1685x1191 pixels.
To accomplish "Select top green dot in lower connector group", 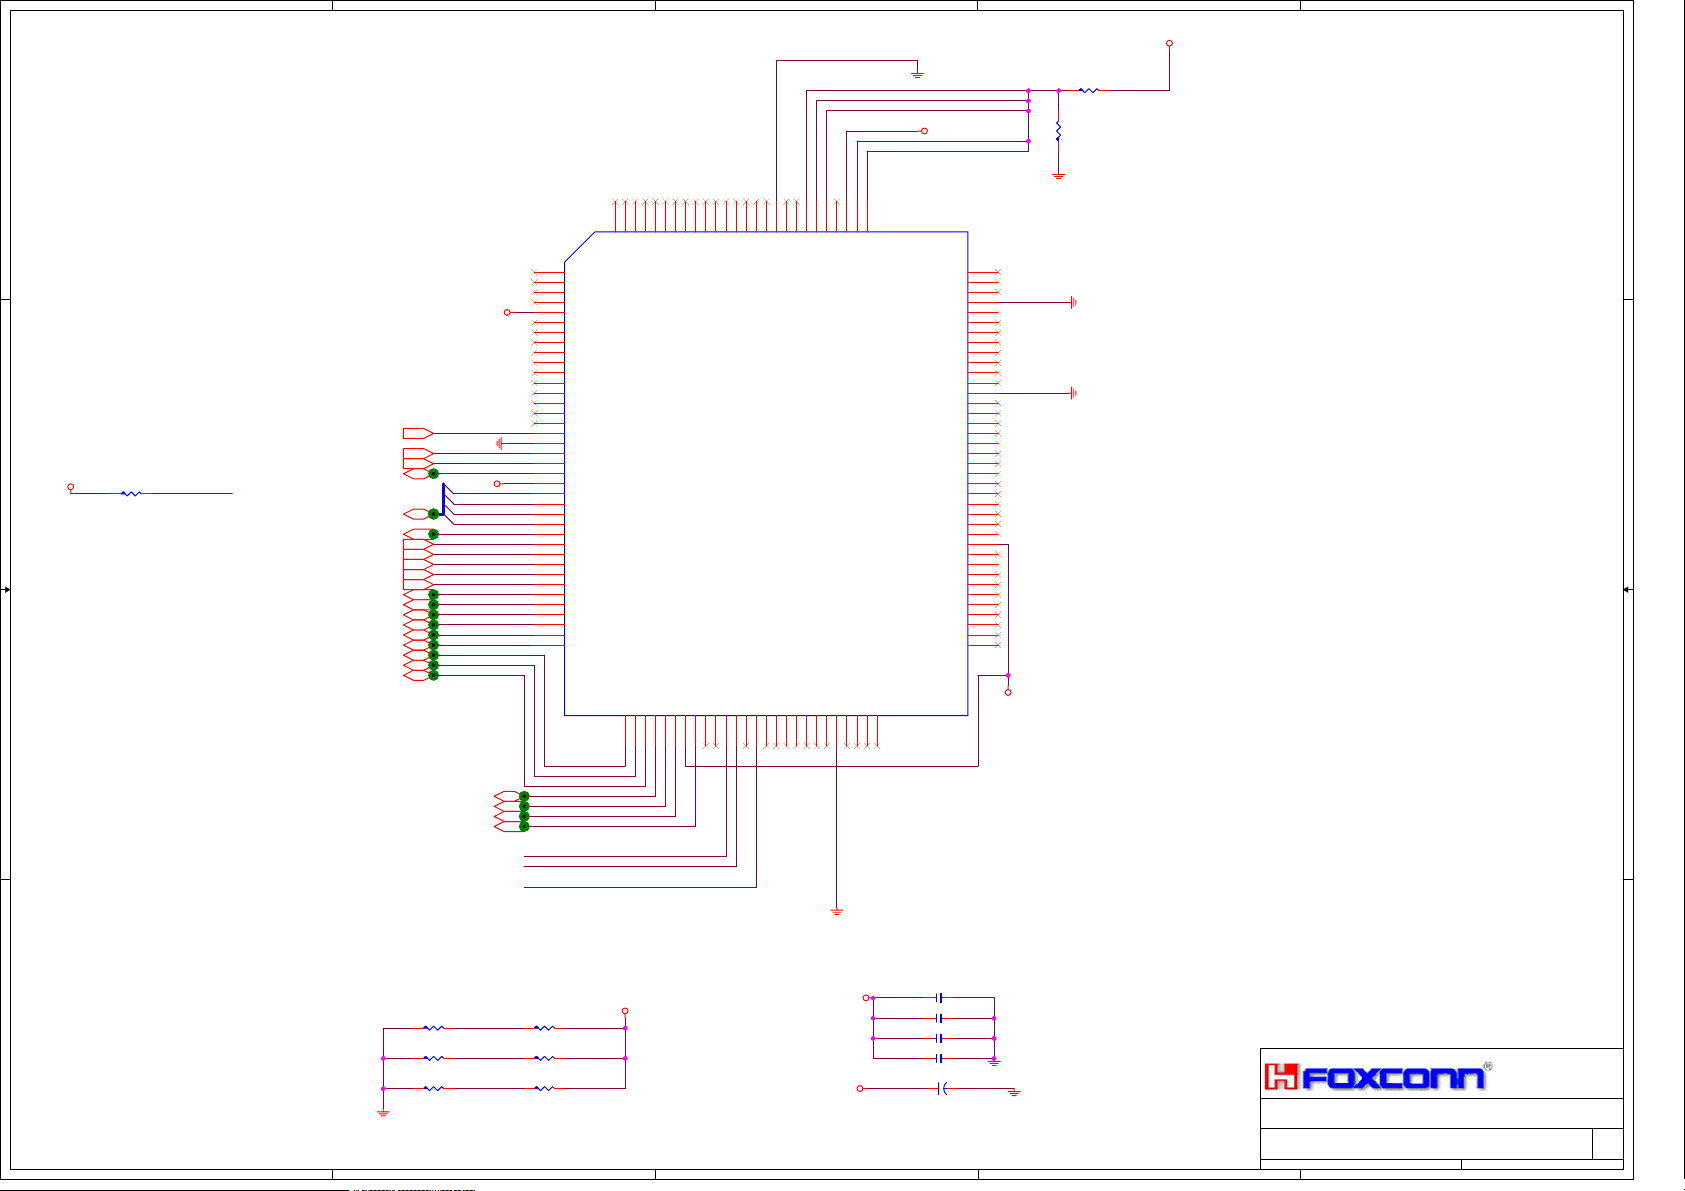I will (x=524, y=797).
